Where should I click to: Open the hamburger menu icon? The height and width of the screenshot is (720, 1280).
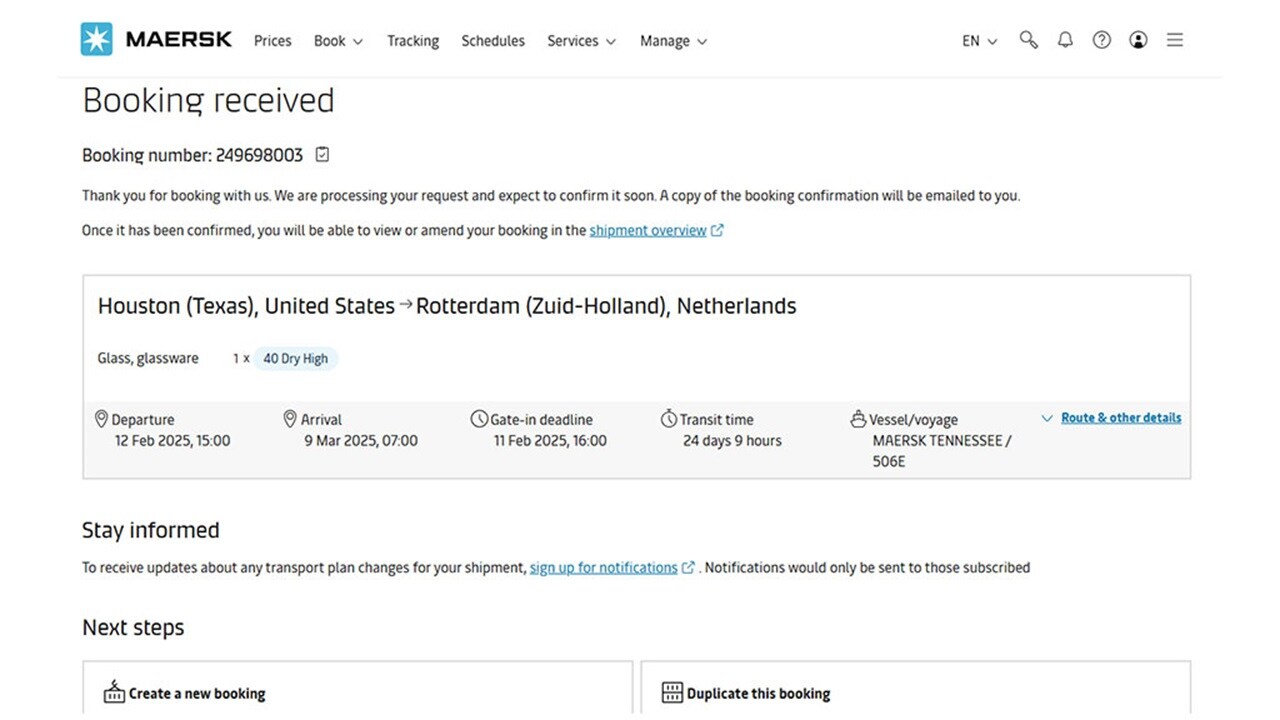[x=1175, y=40]
